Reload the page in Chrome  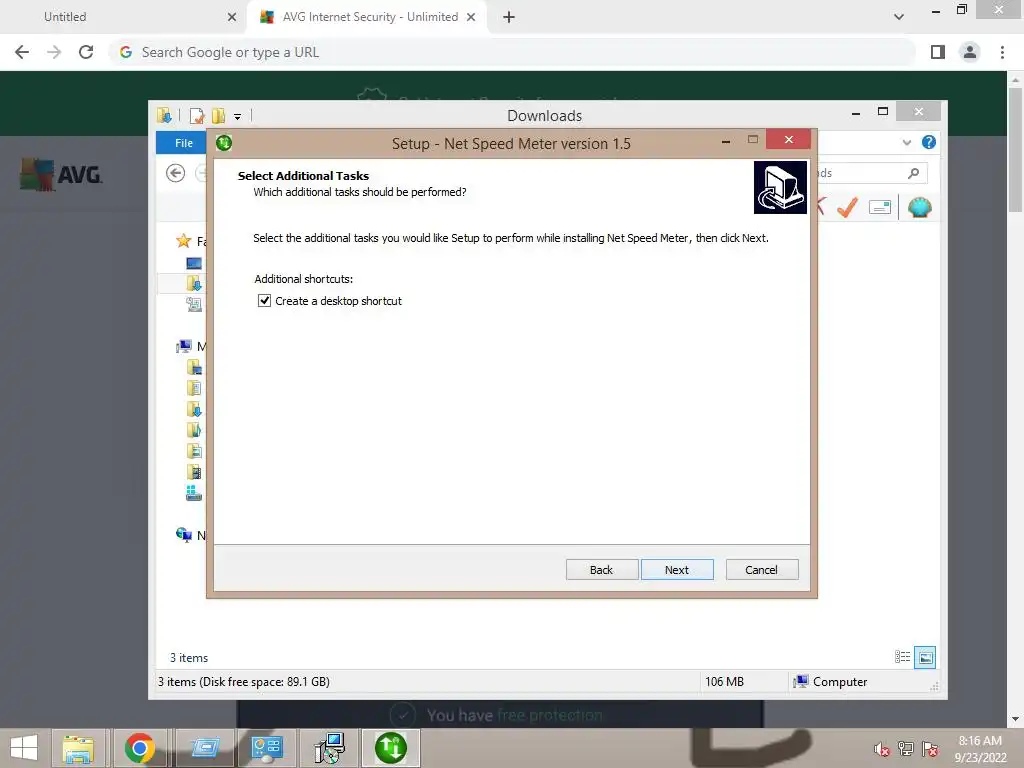(86, 52)
